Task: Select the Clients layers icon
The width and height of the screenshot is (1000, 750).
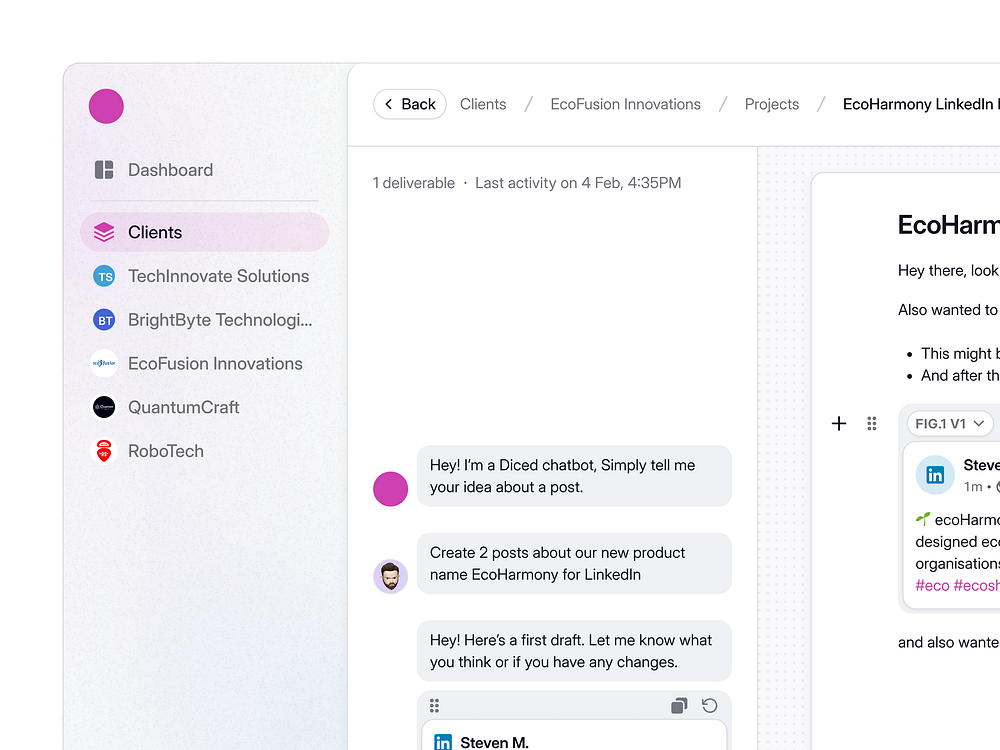Action: pyautogui.click(x=104, y=232)
